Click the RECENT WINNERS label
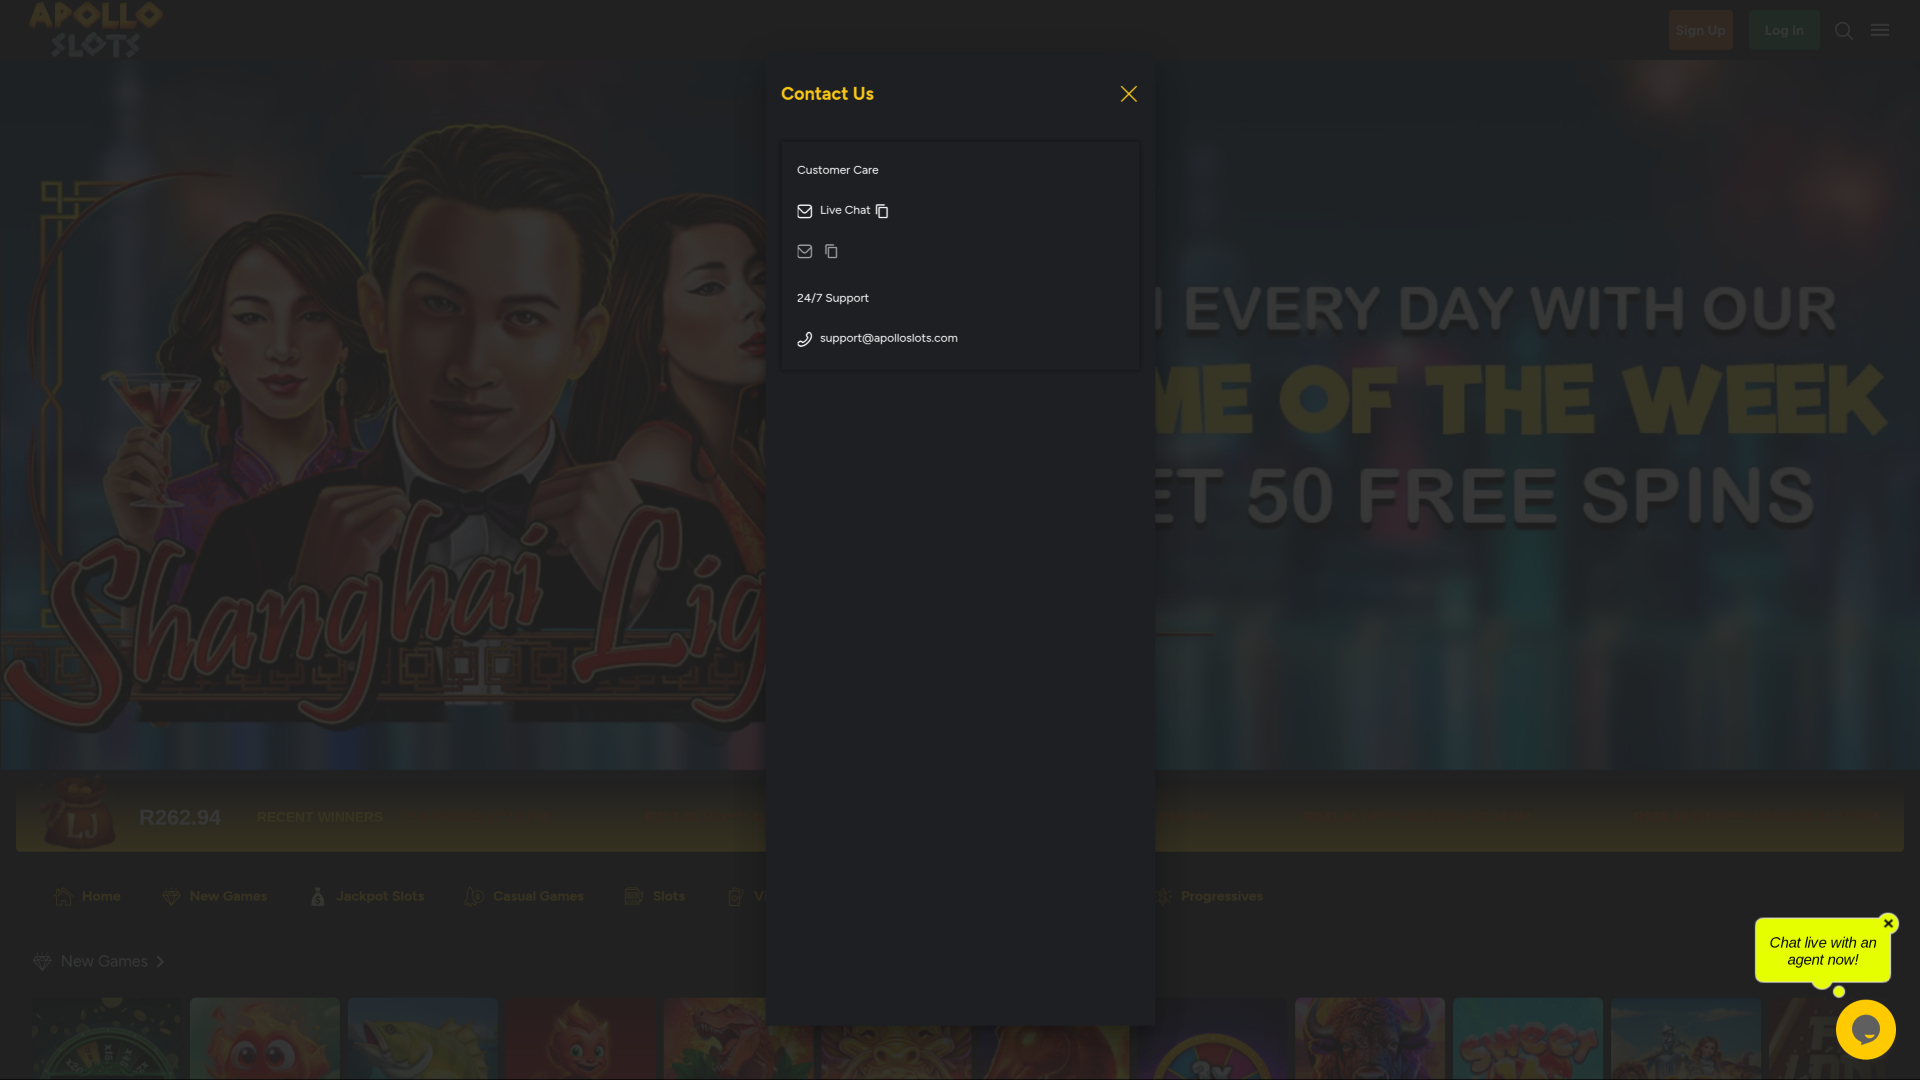Viewport: 1920px width, 1080px height. (319, 817)
